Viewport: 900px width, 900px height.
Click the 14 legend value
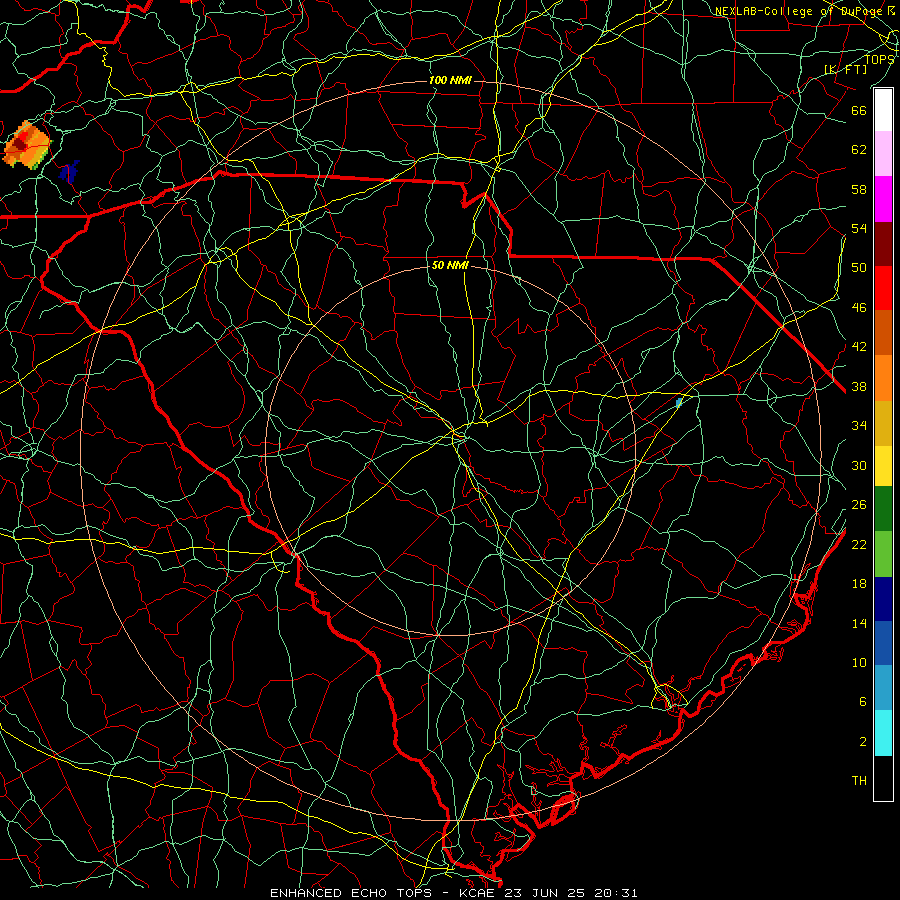pyautogui.click(x=859, y=623)
